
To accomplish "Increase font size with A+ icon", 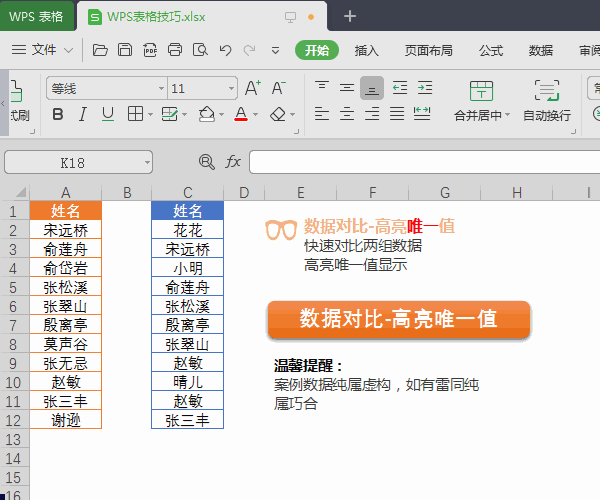I will pyautogui.click(x=253, y=88).
